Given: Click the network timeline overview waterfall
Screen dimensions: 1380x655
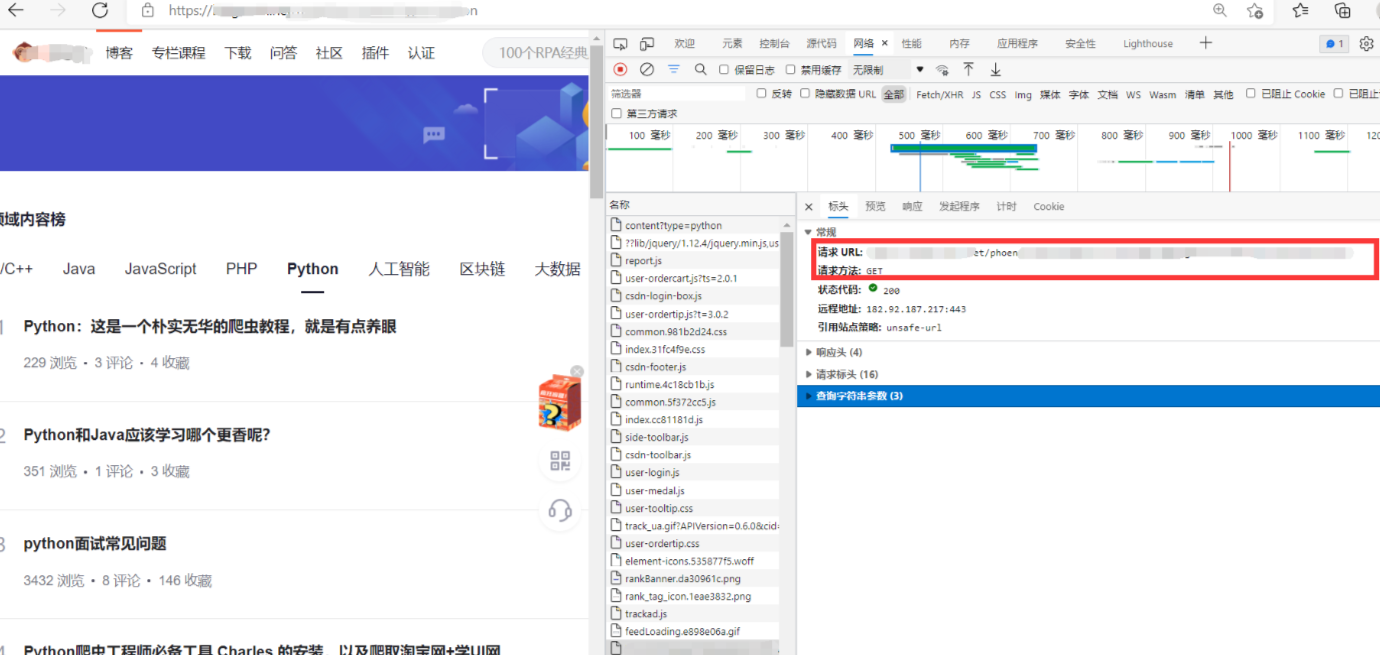Looking at the screenshot, I should pos(993,158).
